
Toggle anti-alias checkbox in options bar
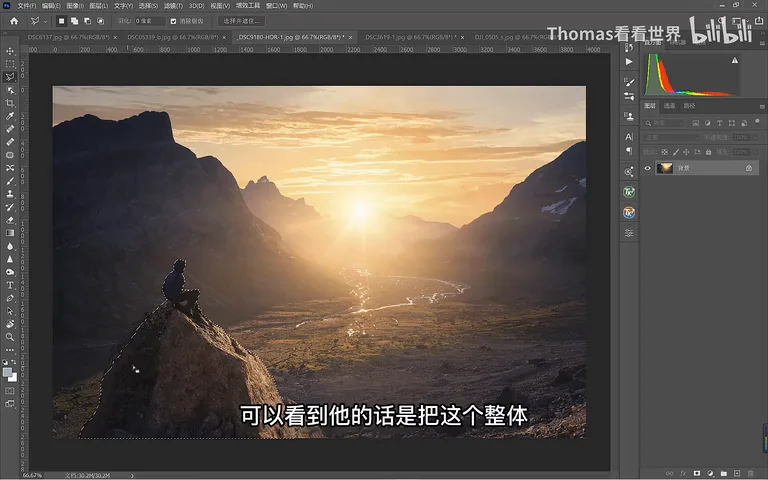coord(173,21)
